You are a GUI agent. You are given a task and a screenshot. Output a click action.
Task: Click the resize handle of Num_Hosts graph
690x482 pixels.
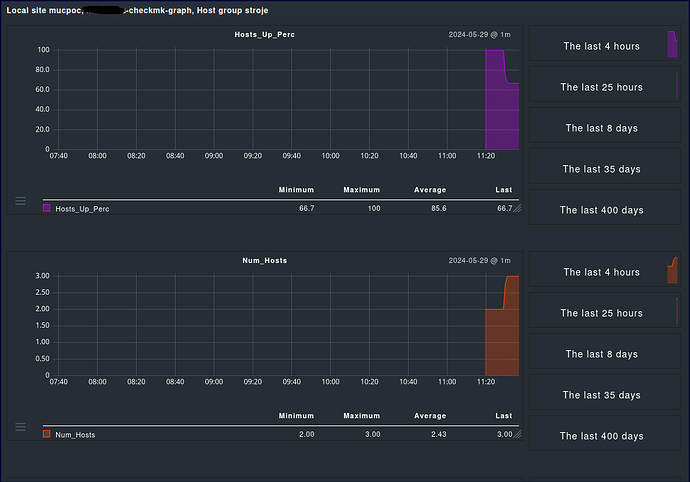pos(516,435)
